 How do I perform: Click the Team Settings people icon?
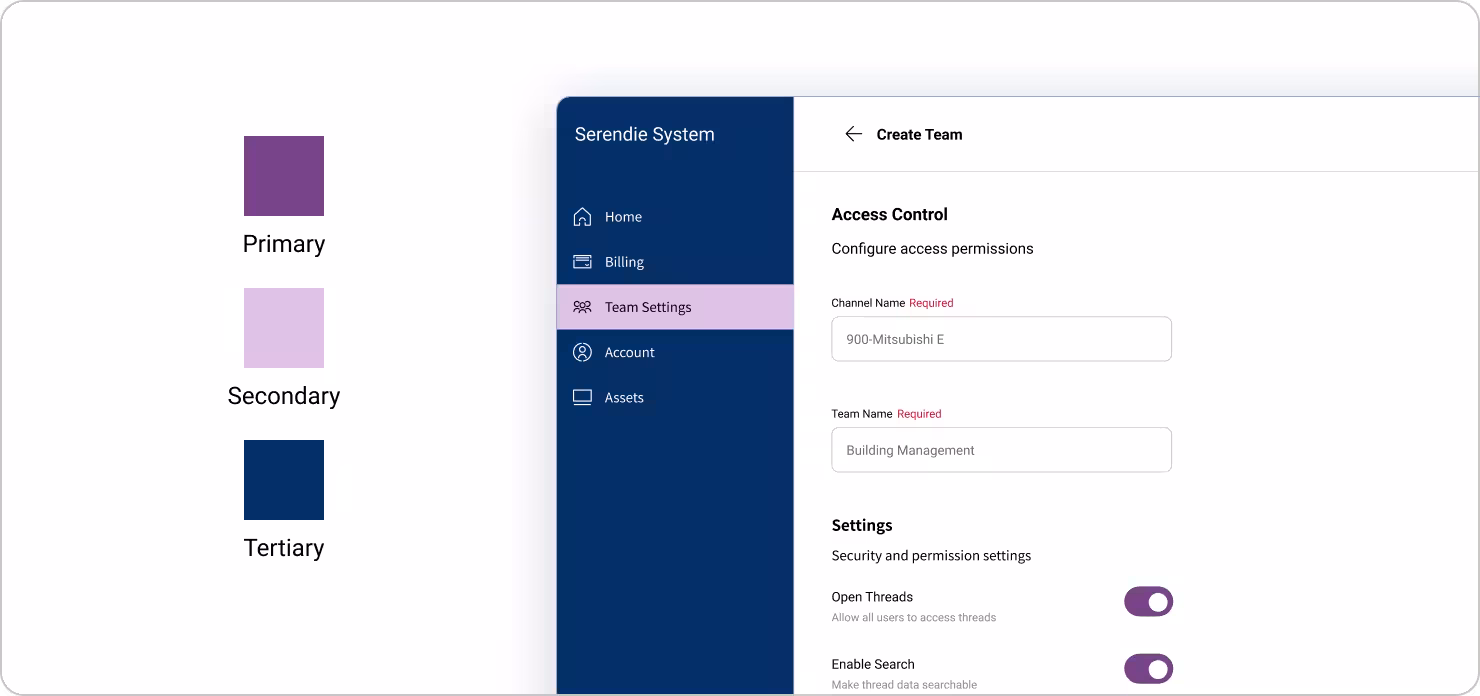[x=582, y=307]
